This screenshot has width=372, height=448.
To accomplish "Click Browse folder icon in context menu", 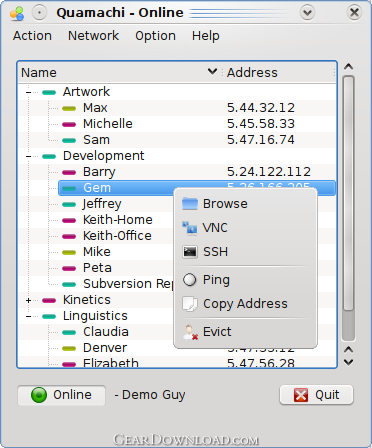I will pyautogui.click(x=190, y=204).
